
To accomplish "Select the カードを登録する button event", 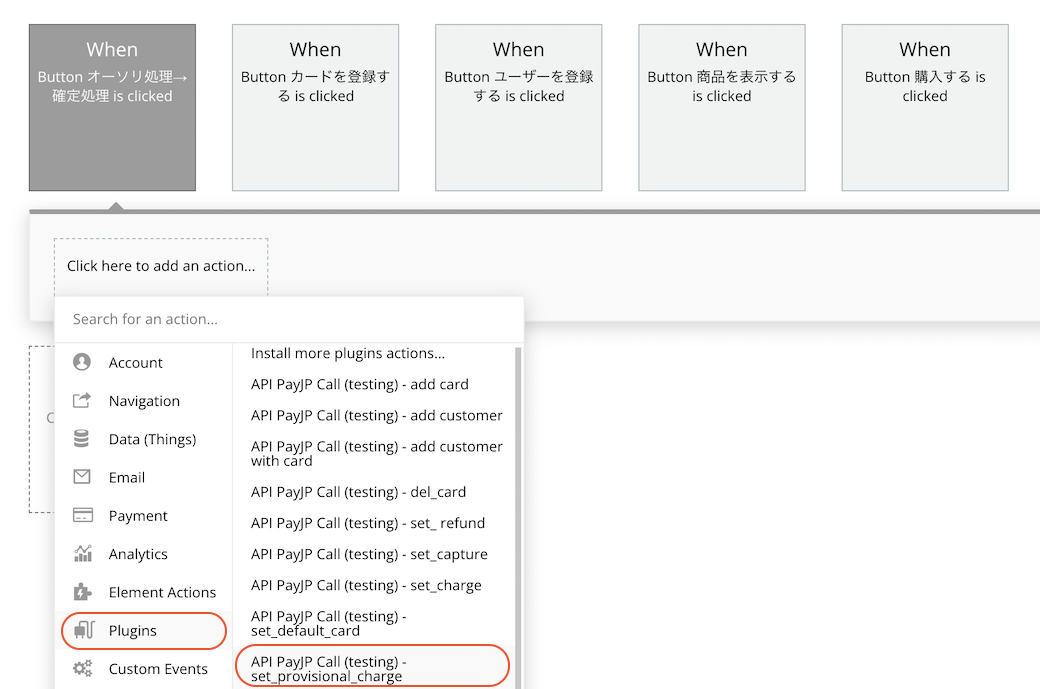I will click(315, 107).
